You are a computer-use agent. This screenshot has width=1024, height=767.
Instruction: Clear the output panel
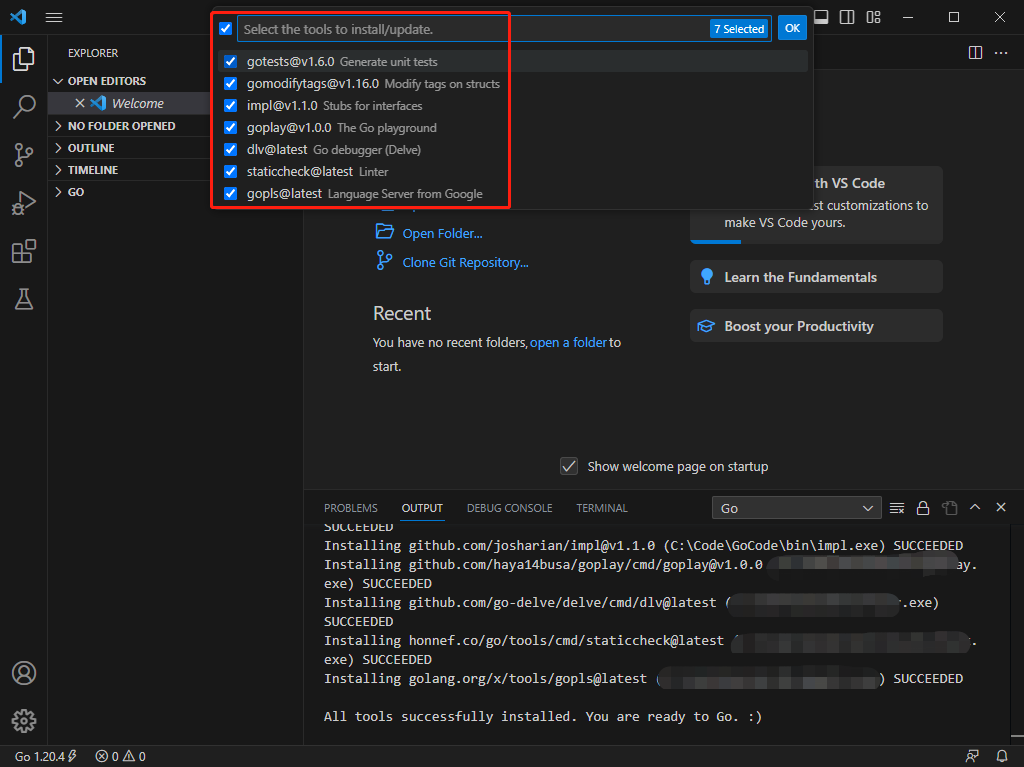coord(897,508)
